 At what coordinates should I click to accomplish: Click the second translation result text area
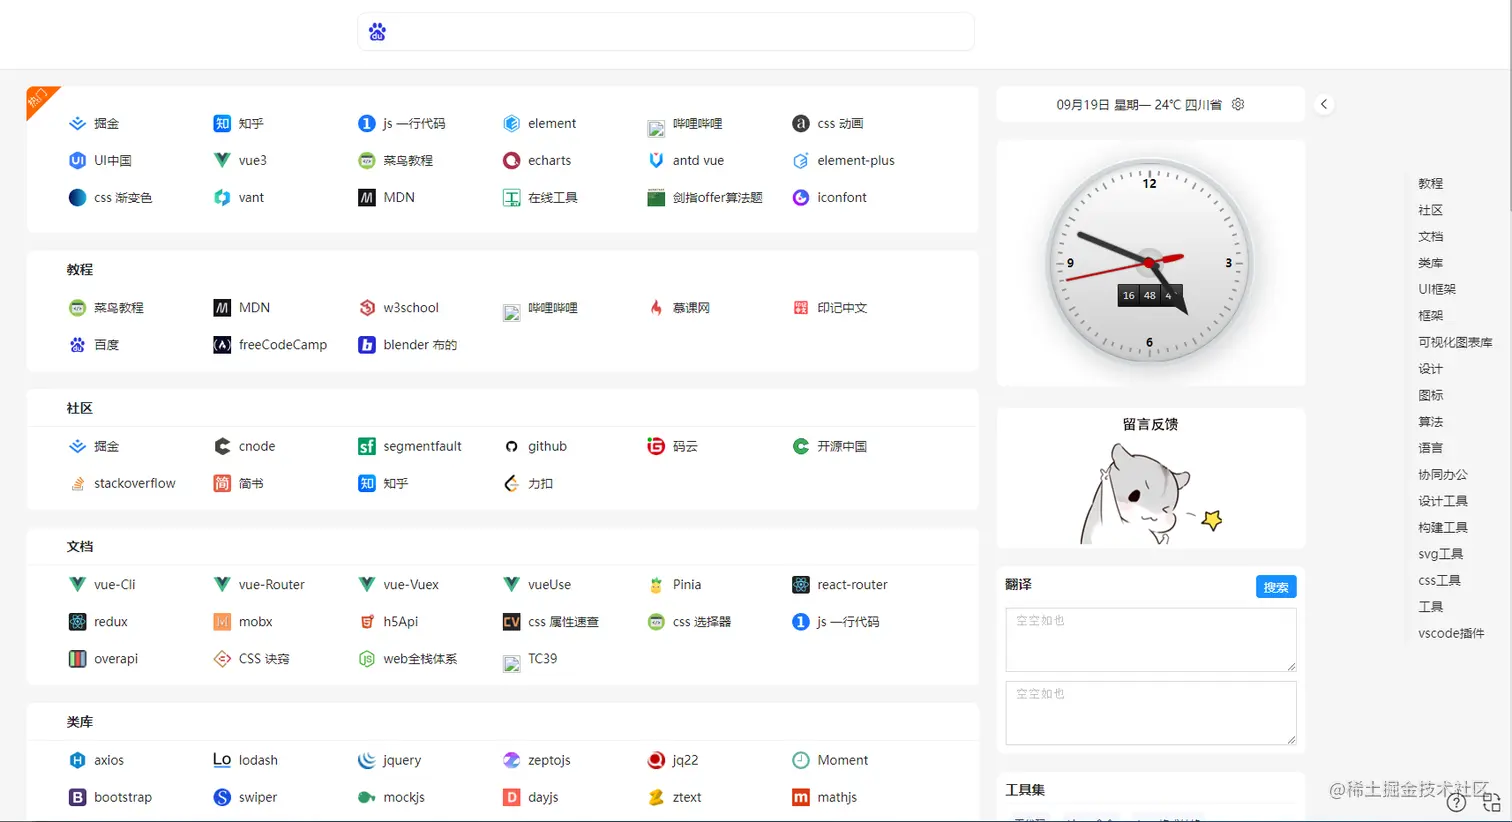click(x=1151, y=713)
